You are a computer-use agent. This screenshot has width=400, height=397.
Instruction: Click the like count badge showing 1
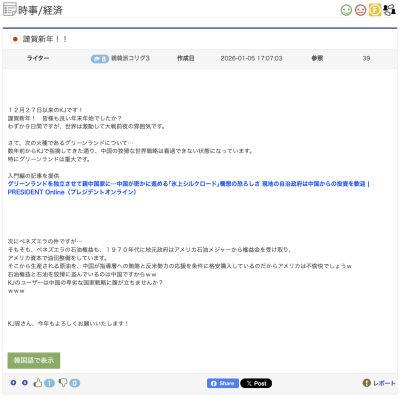coord(49,383)
